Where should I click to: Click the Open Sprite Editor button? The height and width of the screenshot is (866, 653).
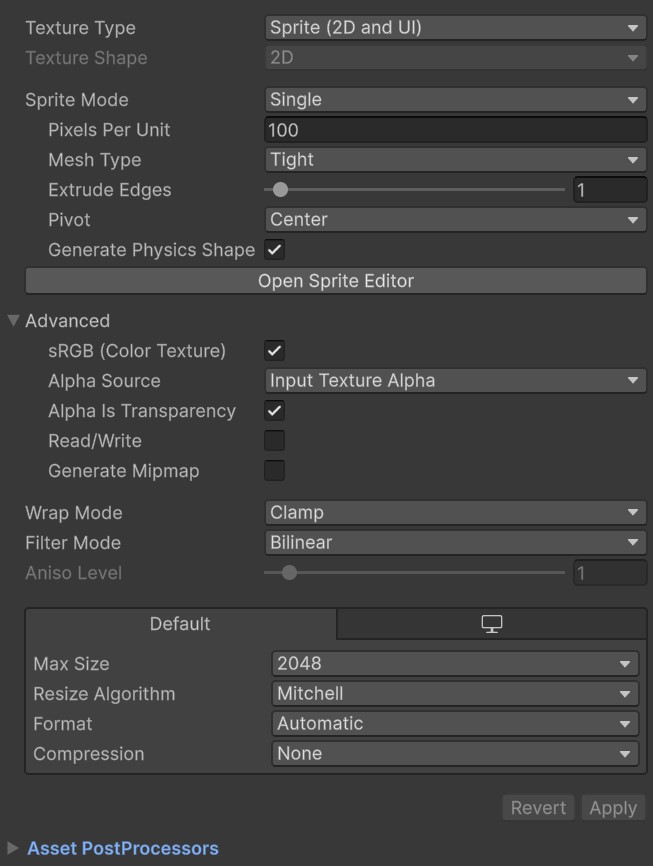pyautogui.click(x=336, y=281)
